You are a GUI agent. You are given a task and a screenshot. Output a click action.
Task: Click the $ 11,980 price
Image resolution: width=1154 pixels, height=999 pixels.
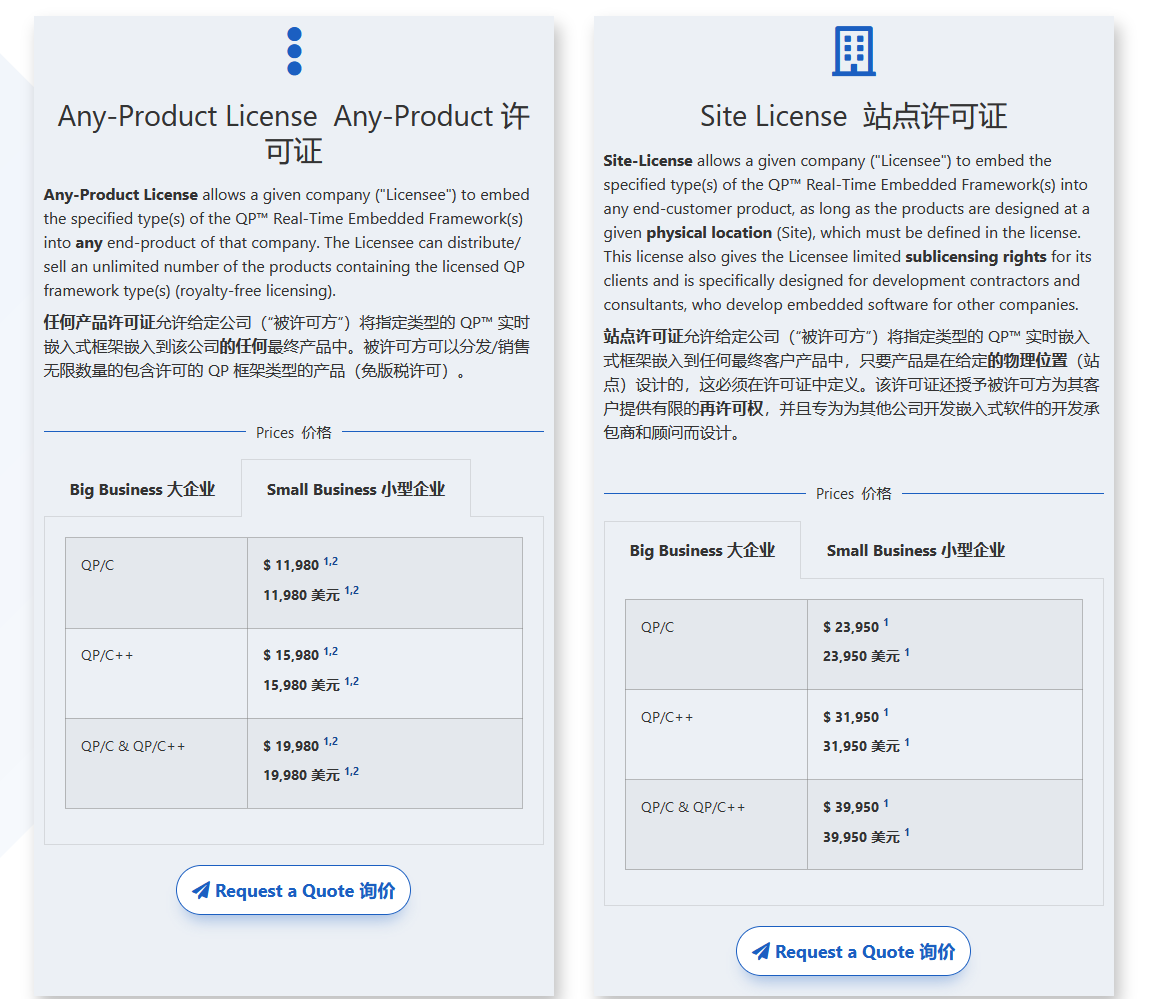point(291,565)
